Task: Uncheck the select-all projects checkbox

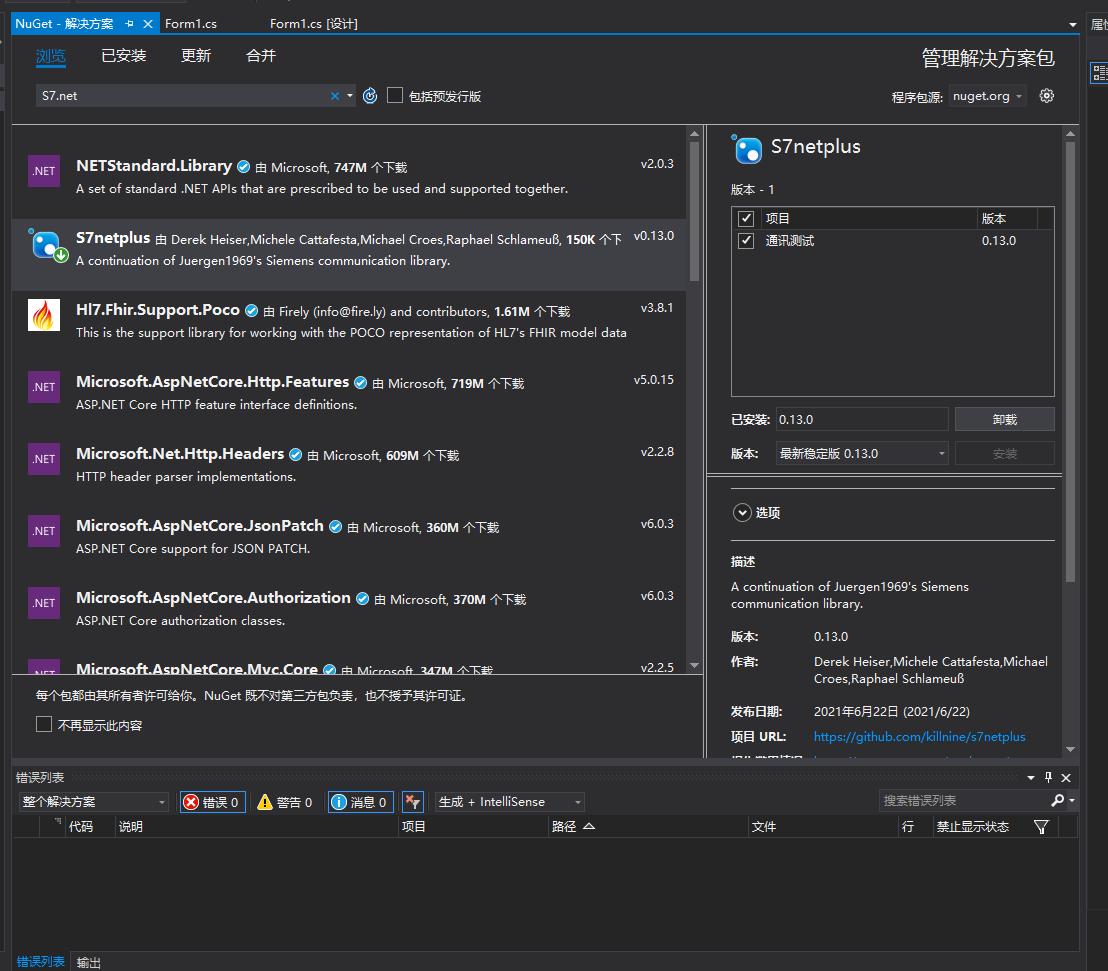Action: 745,218
